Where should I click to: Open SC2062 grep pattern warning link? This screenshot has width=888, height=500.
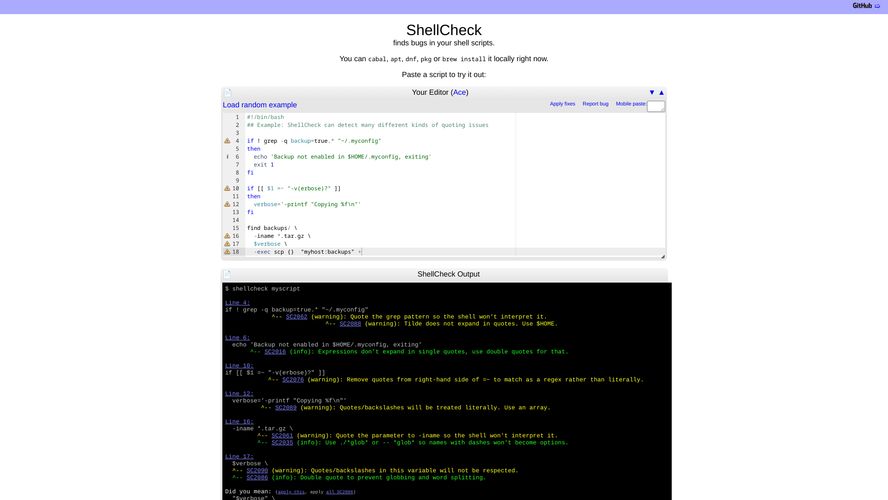tap(296, 317)
